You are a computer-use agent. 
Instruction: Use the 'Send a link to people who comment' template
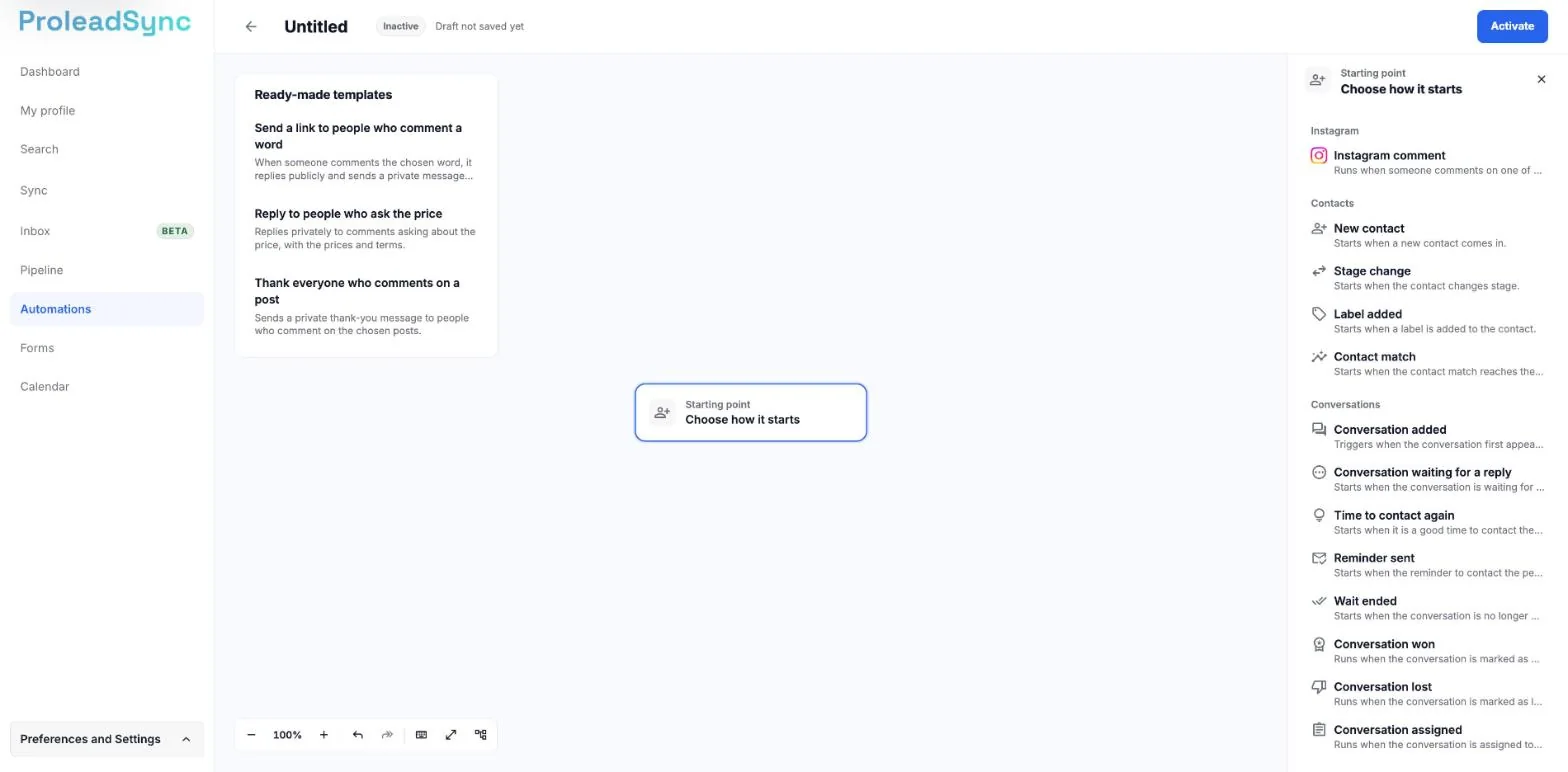tap(366, 152)
